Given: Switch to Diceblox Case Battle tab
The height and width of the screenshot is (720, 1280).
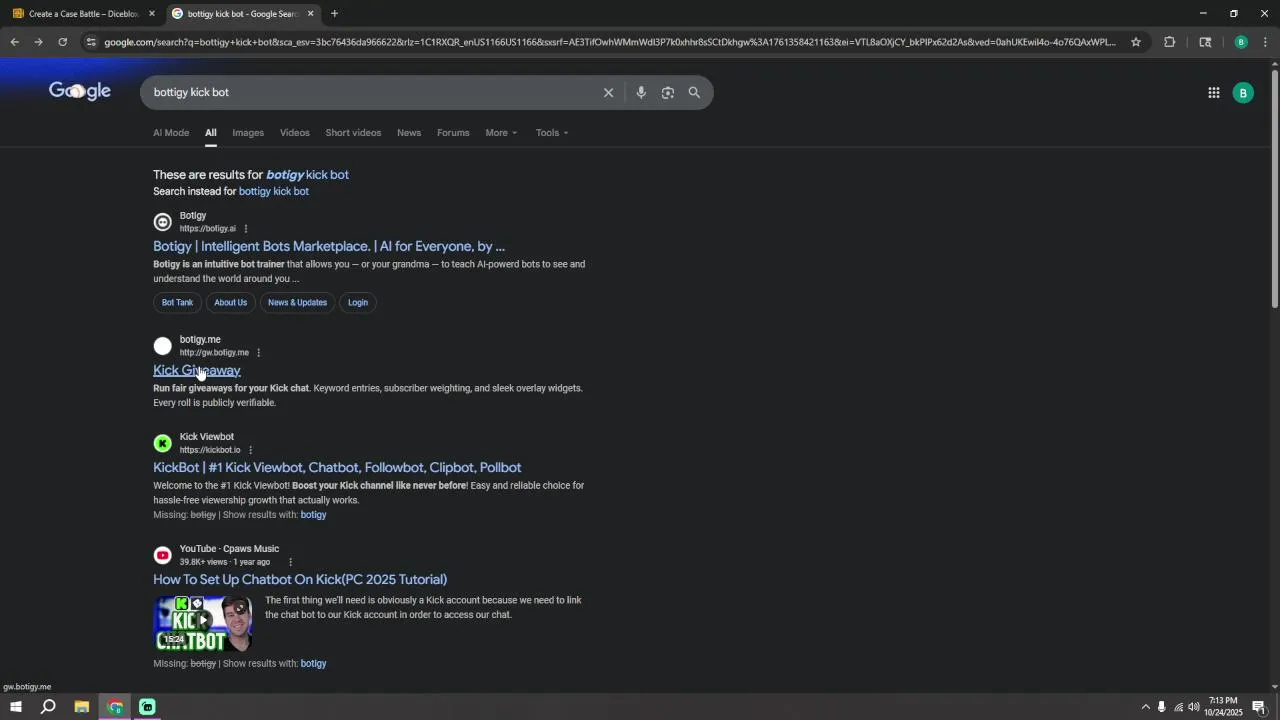Looking at the screenshot, I should click(x=84, y=14).
